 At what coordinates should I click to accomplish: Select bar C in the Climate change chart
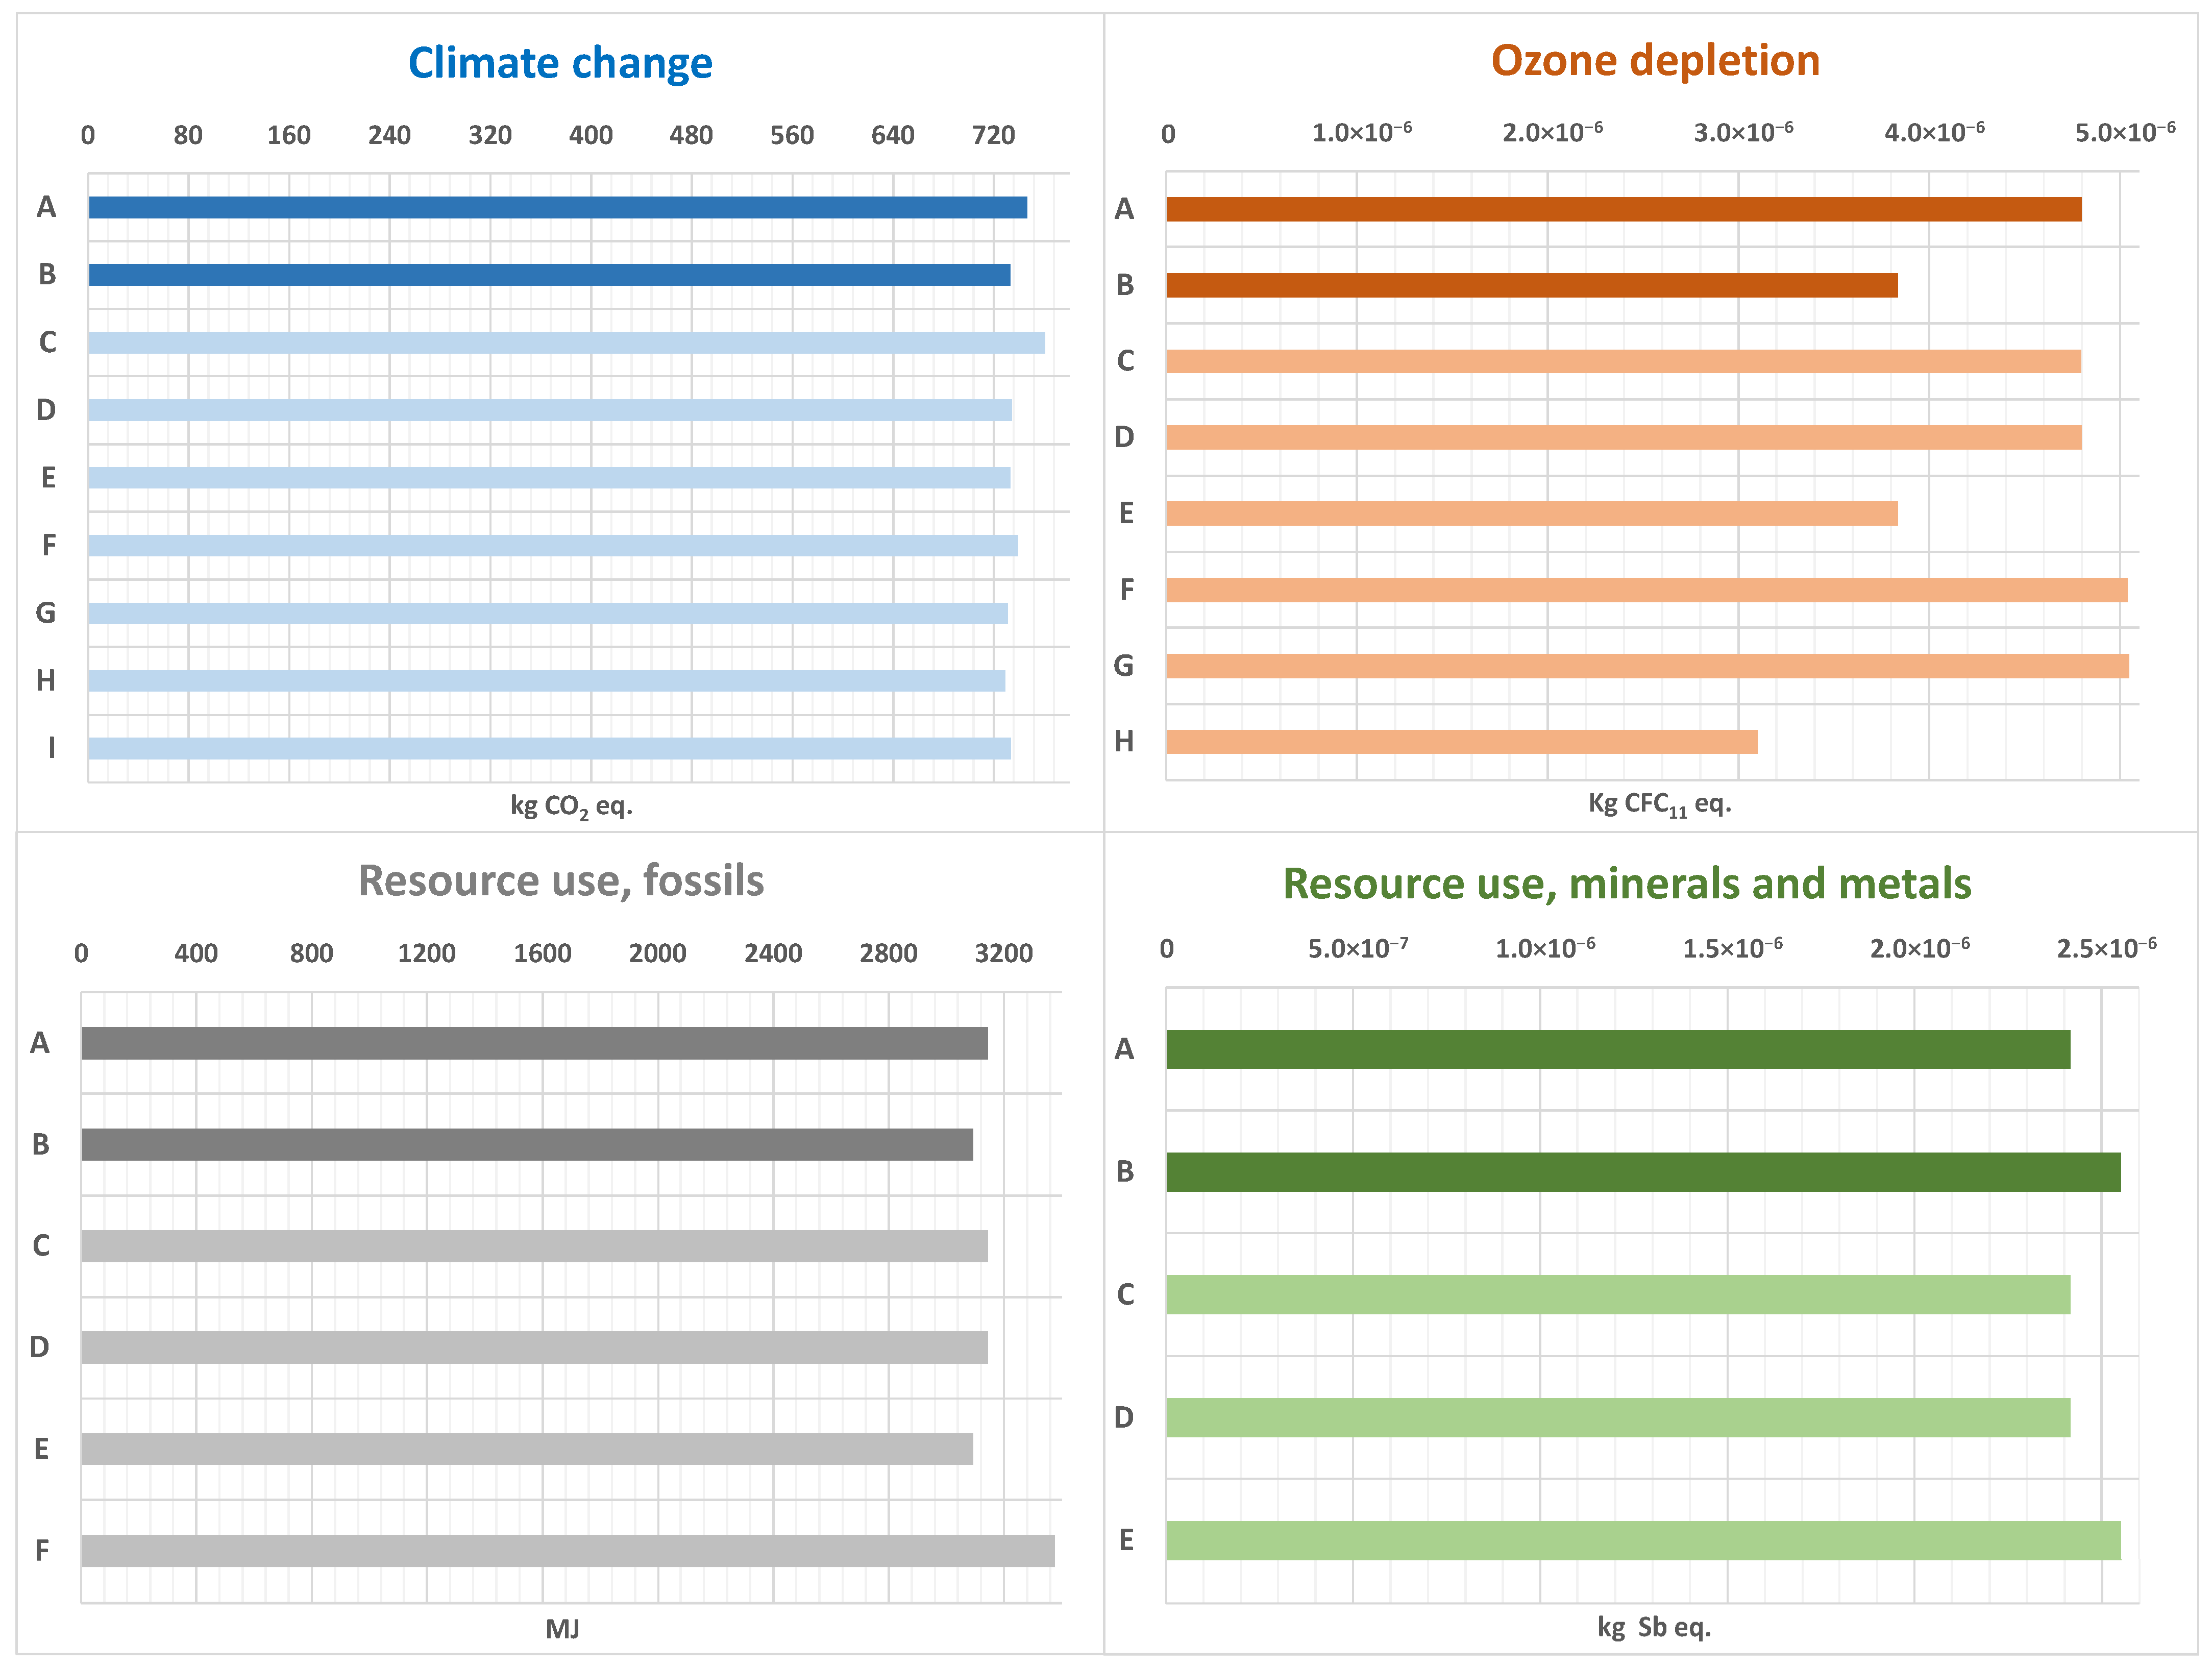[x=566, y=343]
